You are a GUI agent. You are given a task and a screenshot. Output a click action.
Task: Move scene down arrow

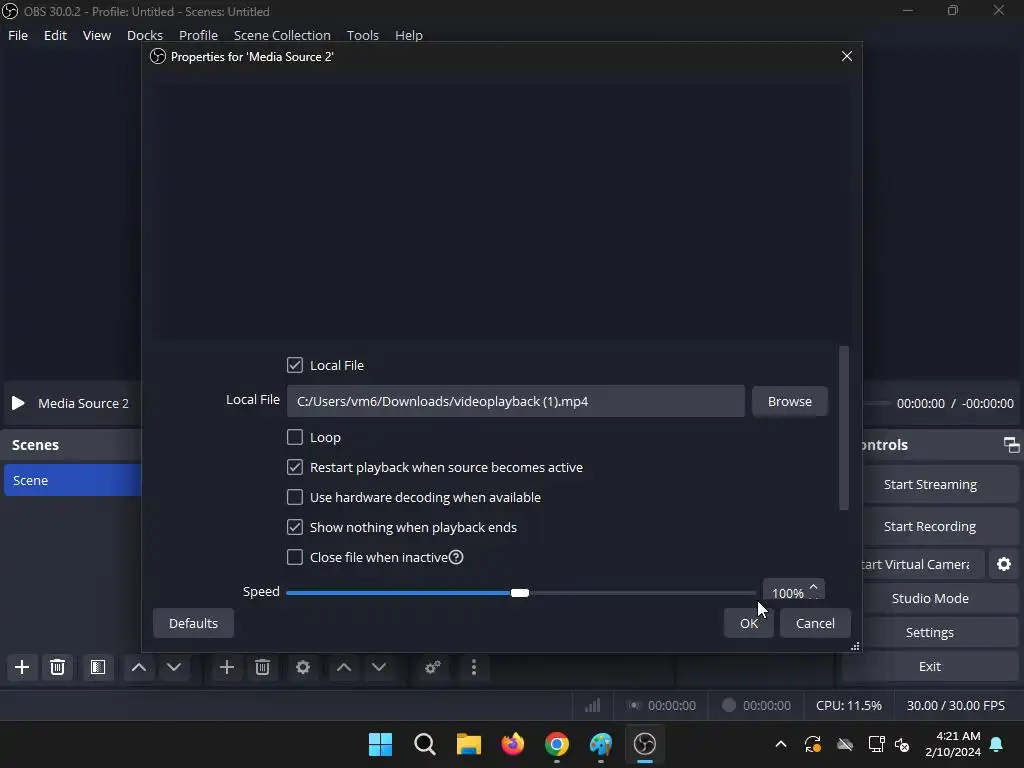[x=174, y=667]
